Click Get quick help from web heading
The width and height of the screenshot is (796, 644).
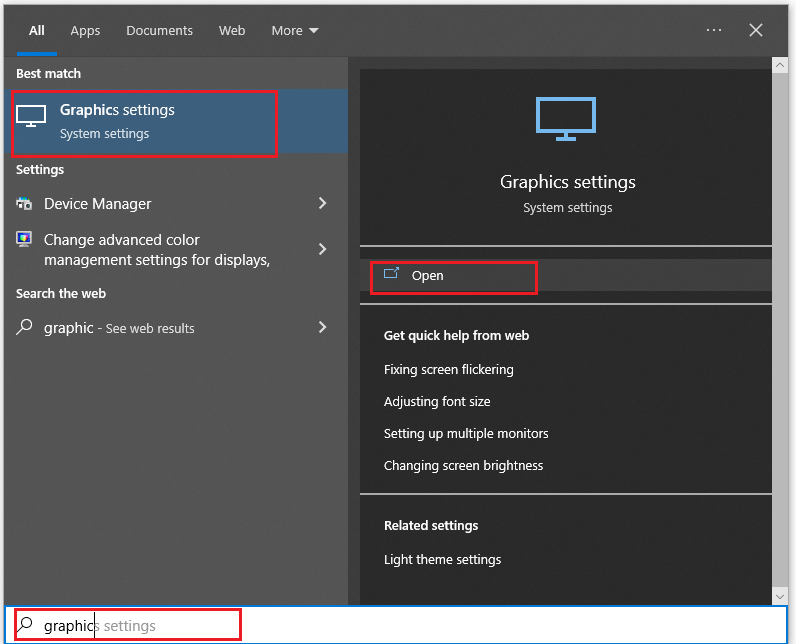click(456, 335)
